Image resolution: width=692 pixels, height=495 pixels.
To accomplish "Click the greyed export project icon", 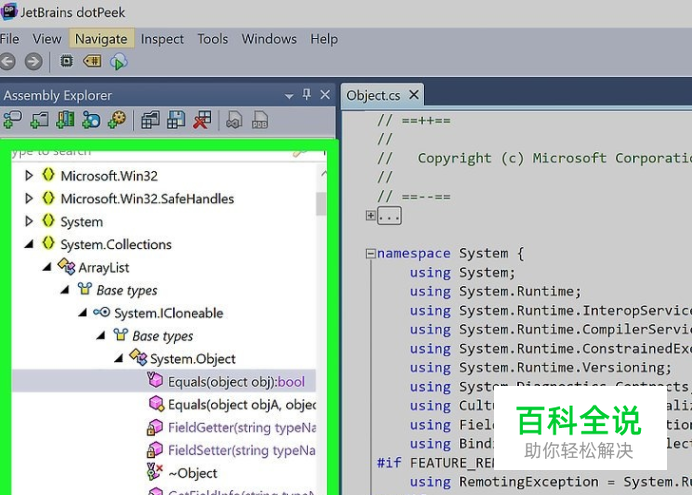I will tap(234, 120).
